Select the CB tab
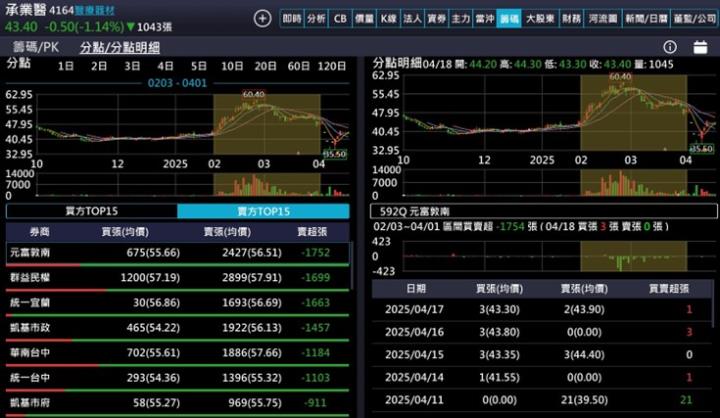 tap(340, 18)
